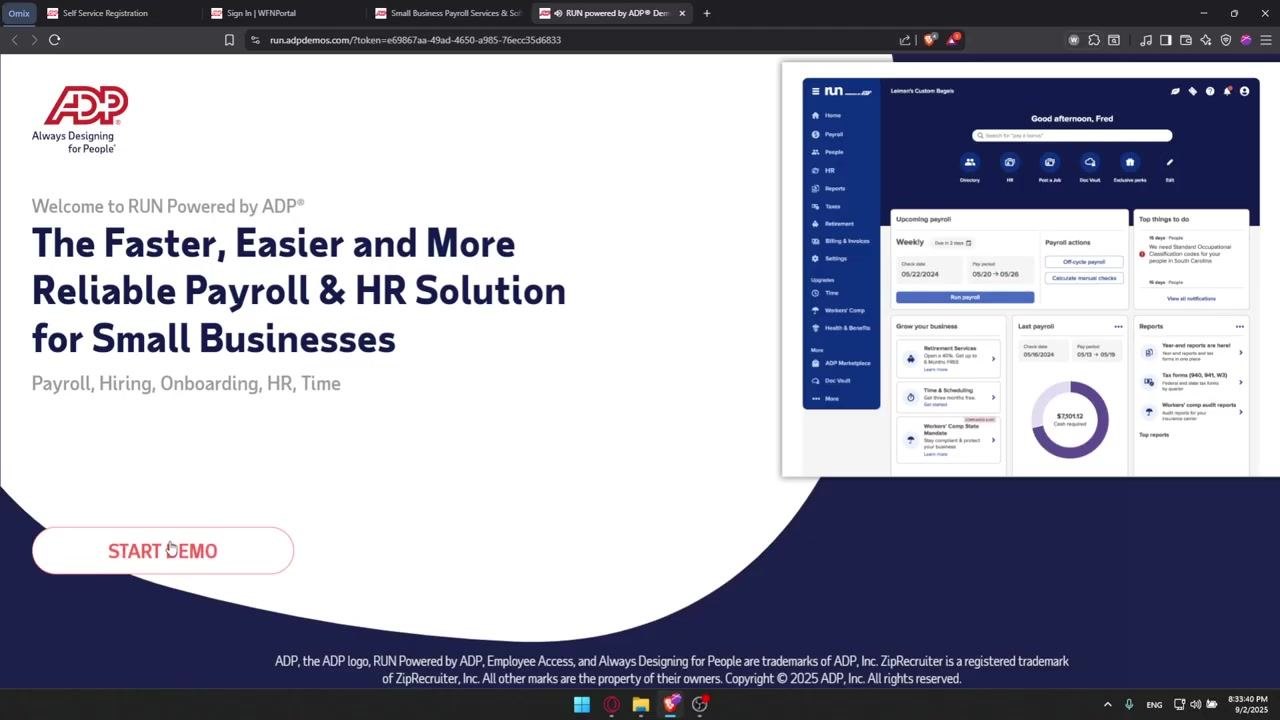Viewport: 1280px width, 720px height.
Task: Click the Brave browser taskbar icon
Action: [671, 704]
